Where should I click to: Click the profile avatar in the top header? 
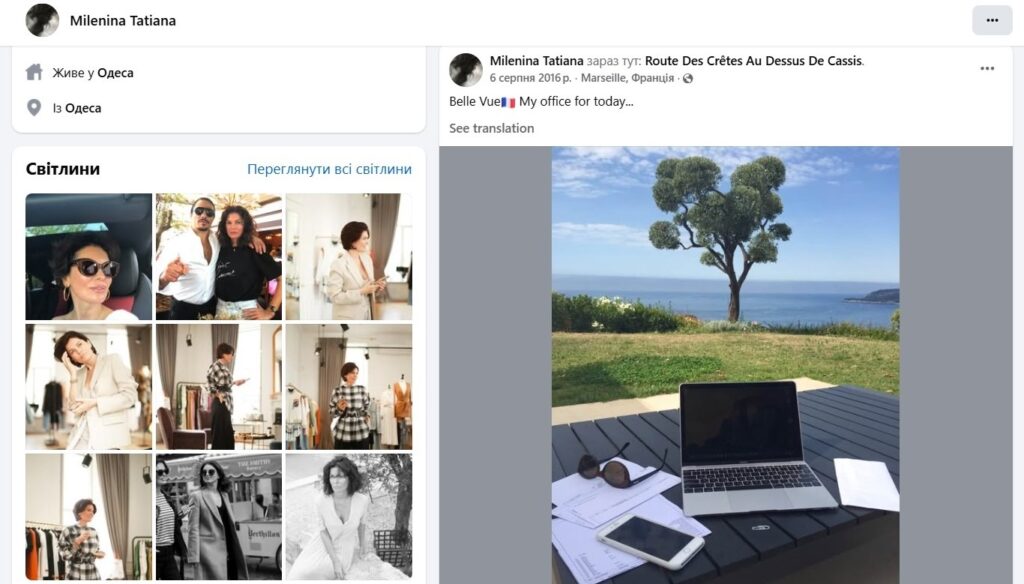coord(42,20)
